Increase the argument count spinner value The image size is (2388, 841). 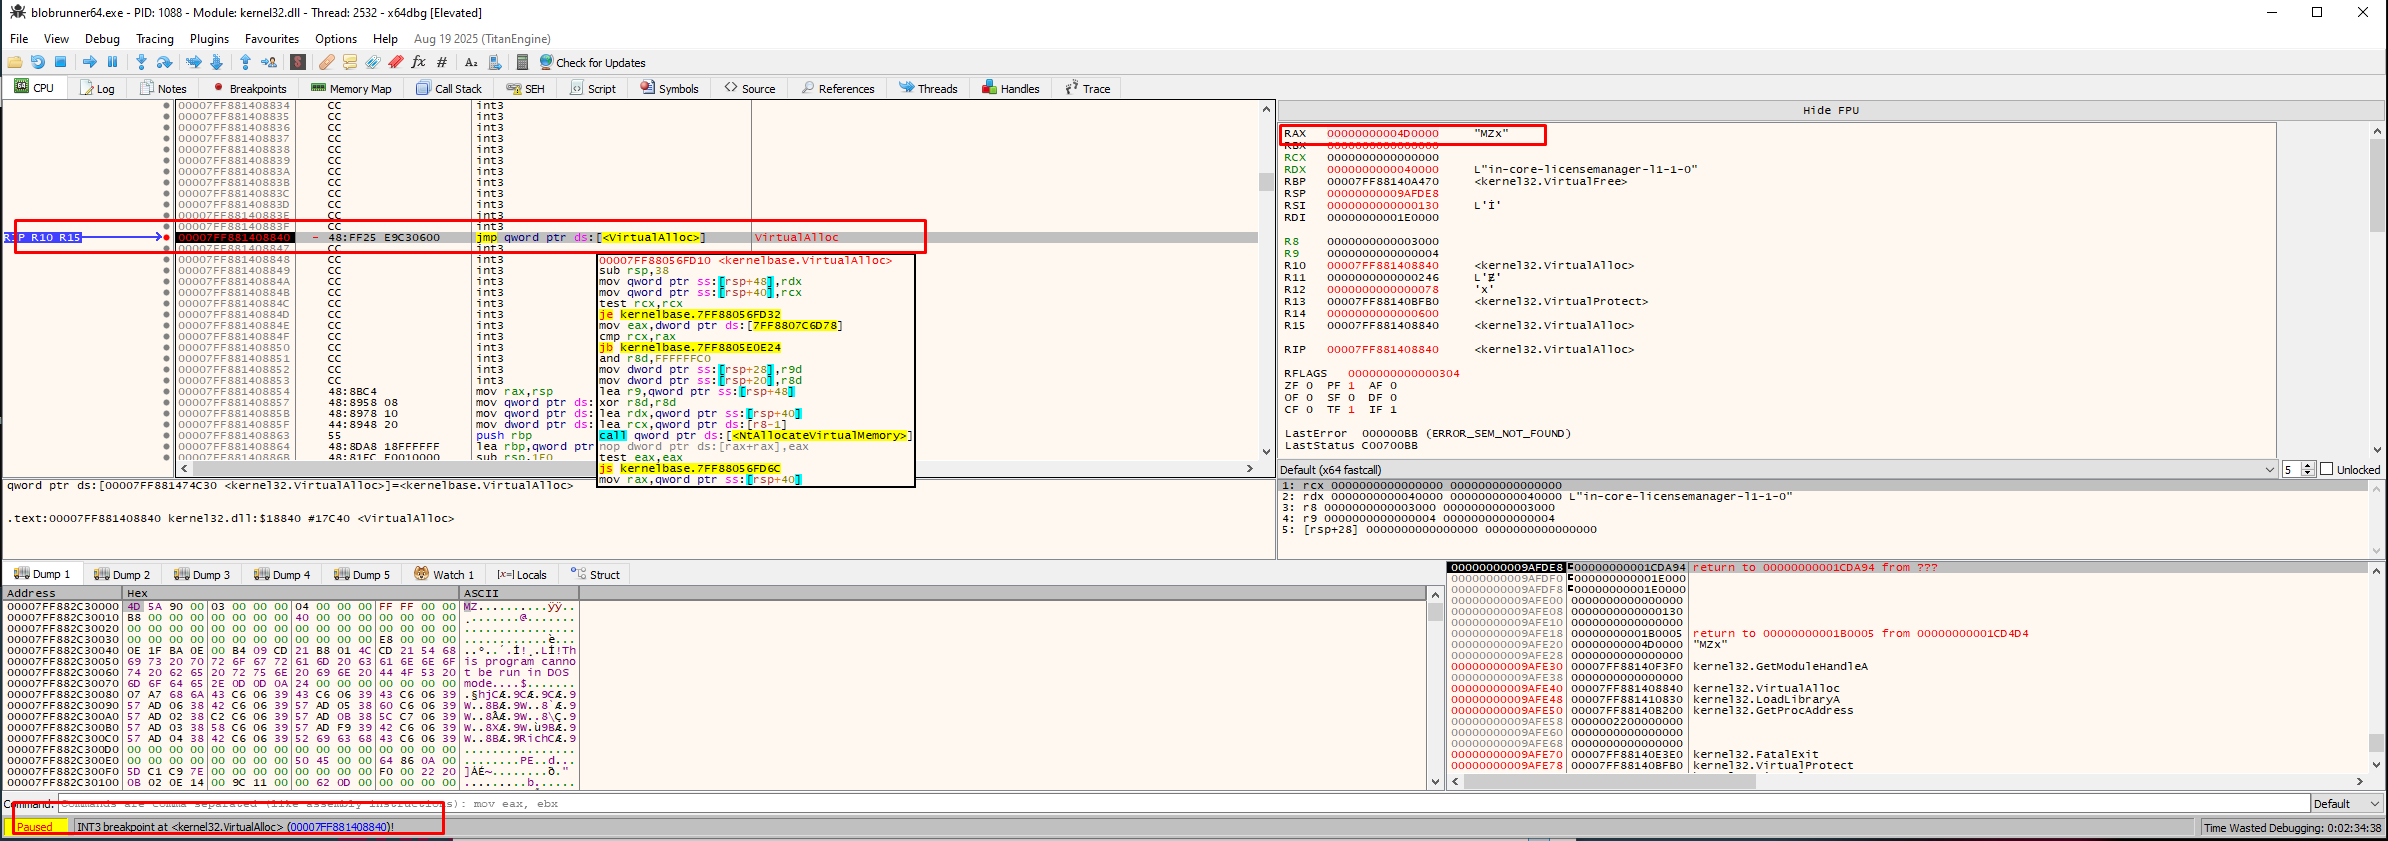point(2308,466)
